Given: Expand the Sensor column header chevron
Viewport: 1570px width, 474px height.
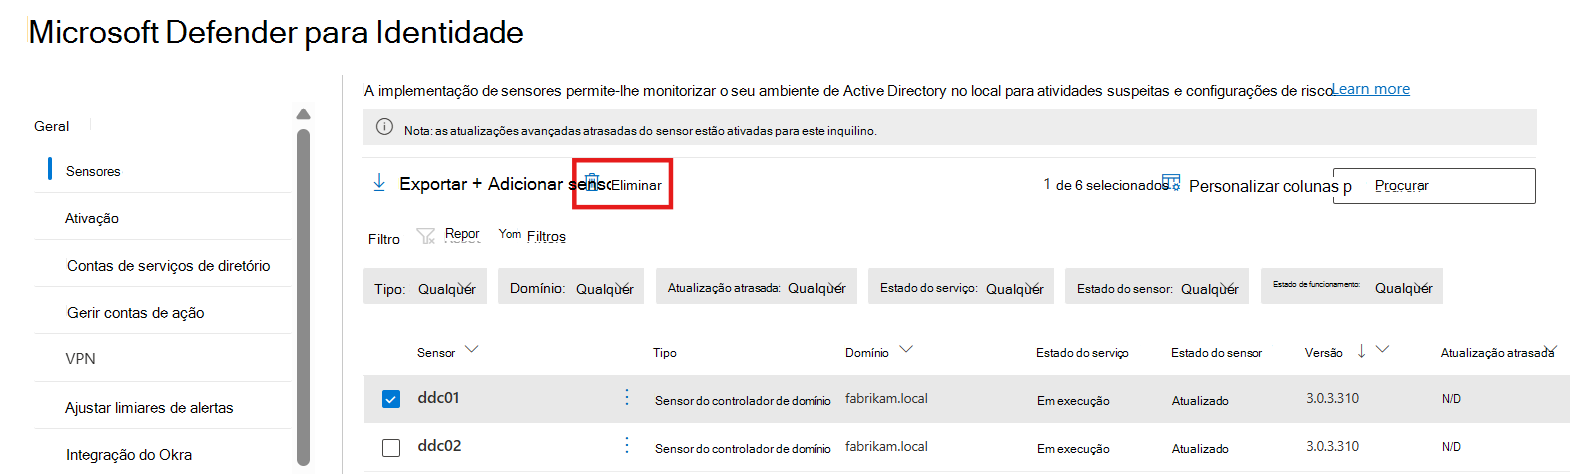Looking at the screenshot, I should pos(472,350).
